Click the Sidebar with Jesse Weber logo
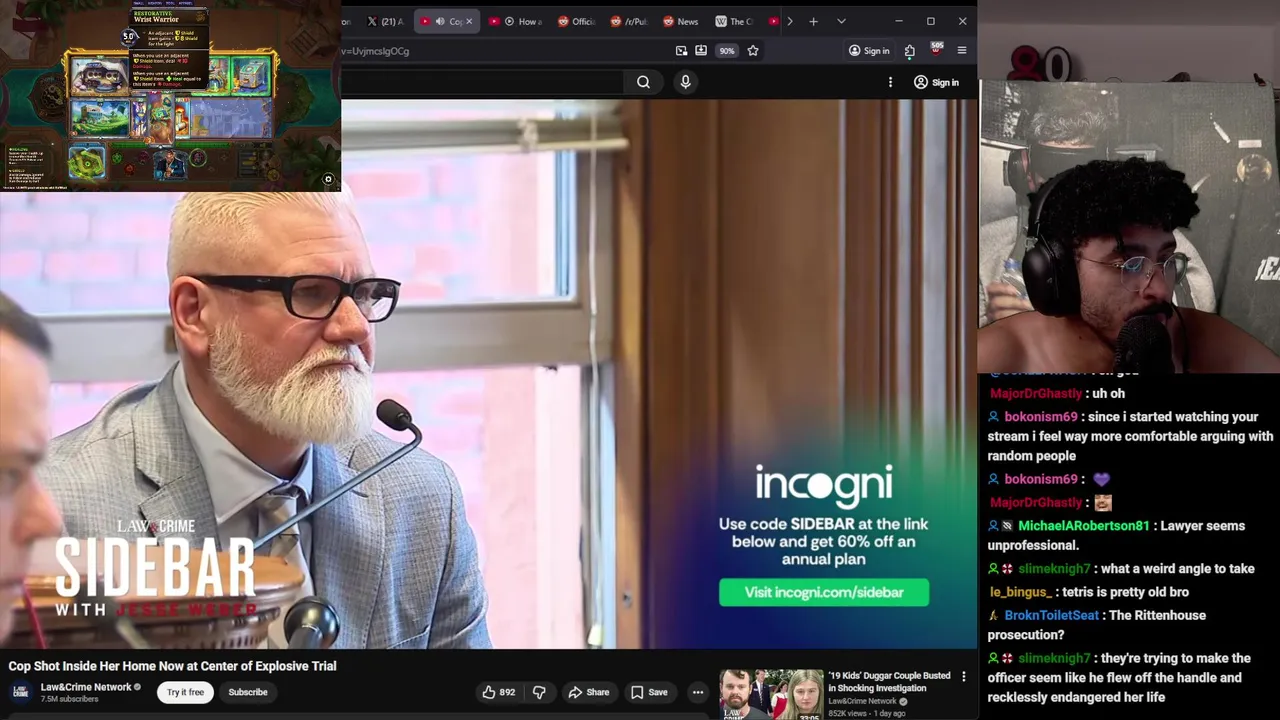This screenshot has width=1280, height=720. tap(155, 568)
